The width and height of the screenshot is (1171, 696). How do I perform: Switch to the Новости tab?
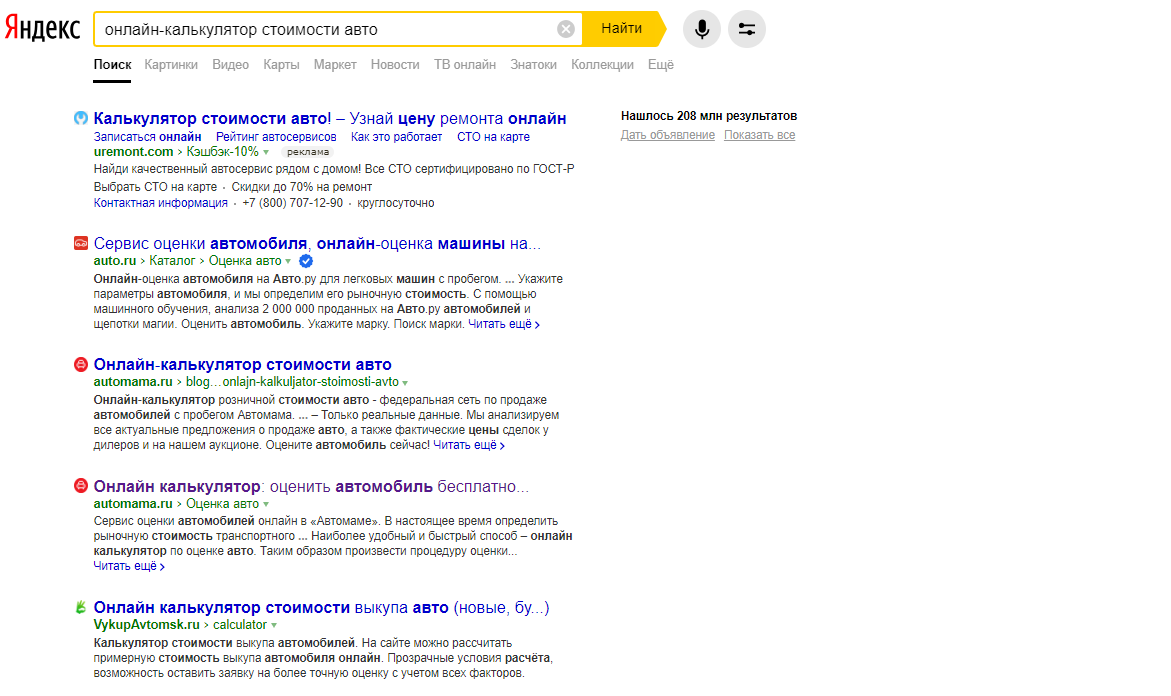coord(395,65)
